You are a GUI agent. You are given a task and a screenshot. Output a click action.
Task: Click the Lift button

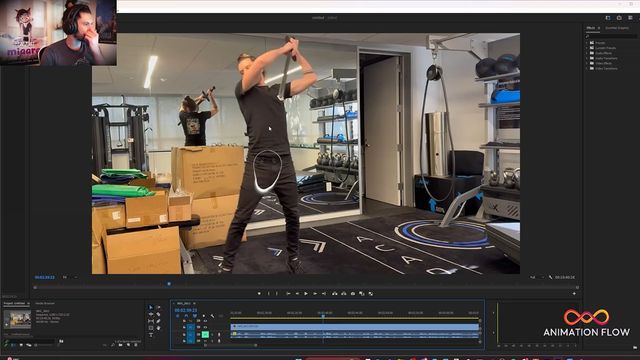coord(335,293)
